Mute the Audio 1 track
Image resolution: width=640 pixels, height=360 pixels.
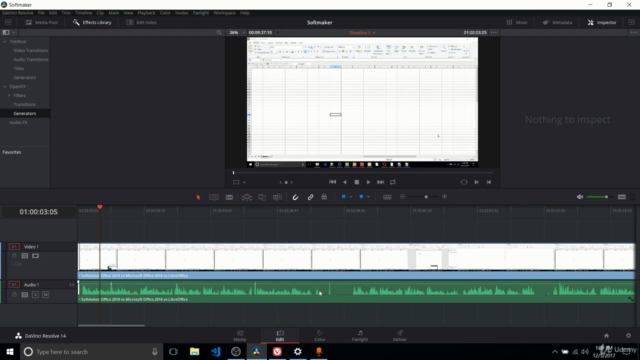point(46,294)
